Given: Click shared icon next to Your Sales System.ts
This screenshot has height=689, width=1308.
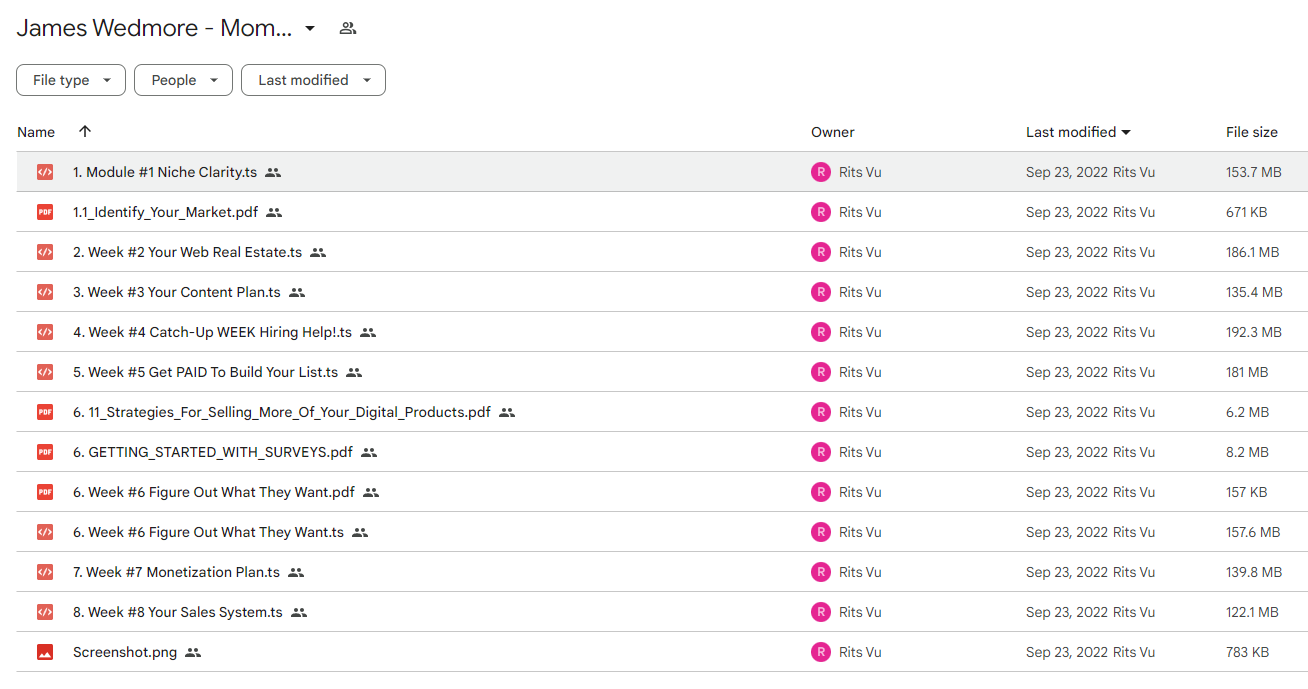Looking at the screenshot, I should point(299,612).
